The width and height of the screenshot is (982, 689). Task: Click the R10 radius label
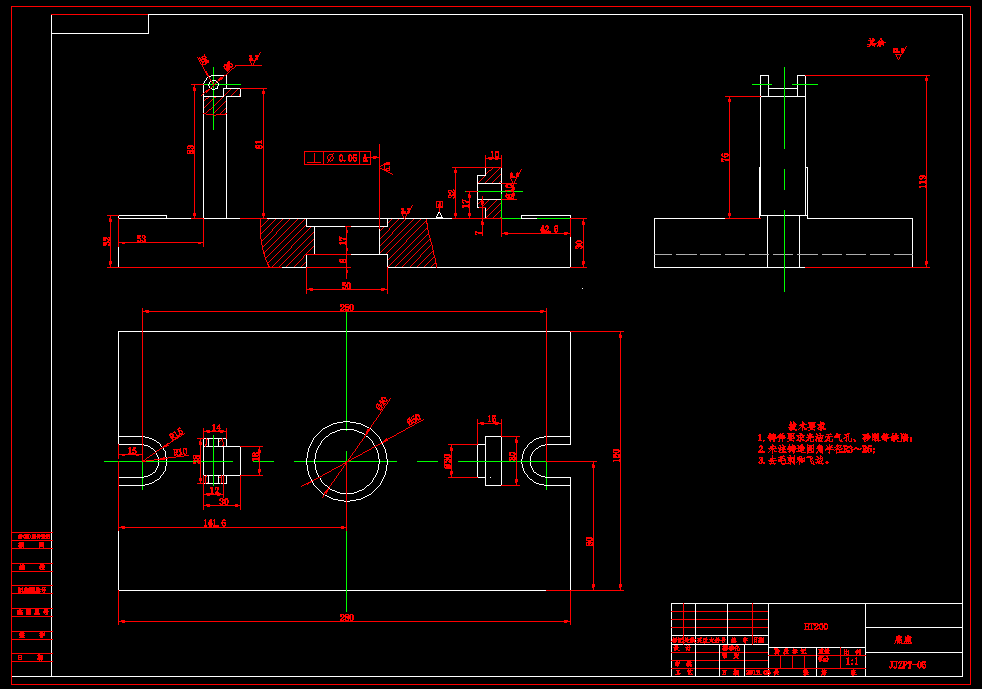[x=180, y=452]
